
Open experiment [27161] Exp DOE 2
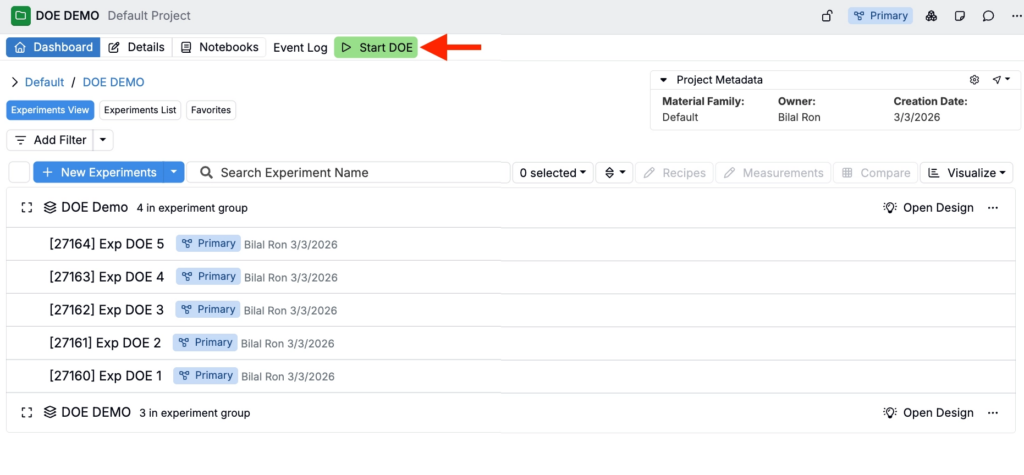pyautogui.click(x=105, y=342)
